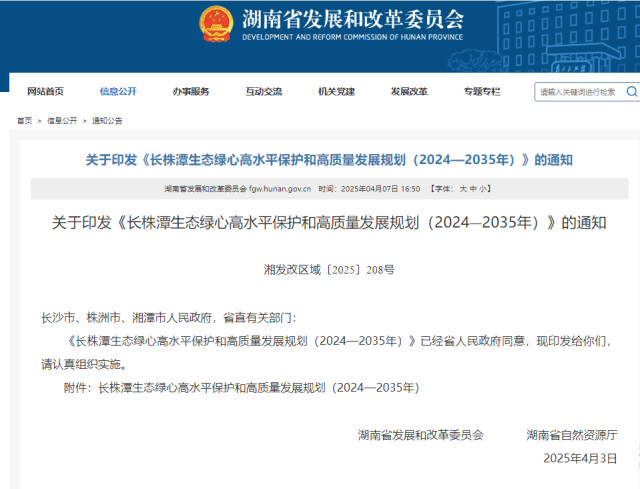The height and width of the screenshot is (489, 640).
Task: Click the 附件 attachment line text
Action: pos(242,387)
